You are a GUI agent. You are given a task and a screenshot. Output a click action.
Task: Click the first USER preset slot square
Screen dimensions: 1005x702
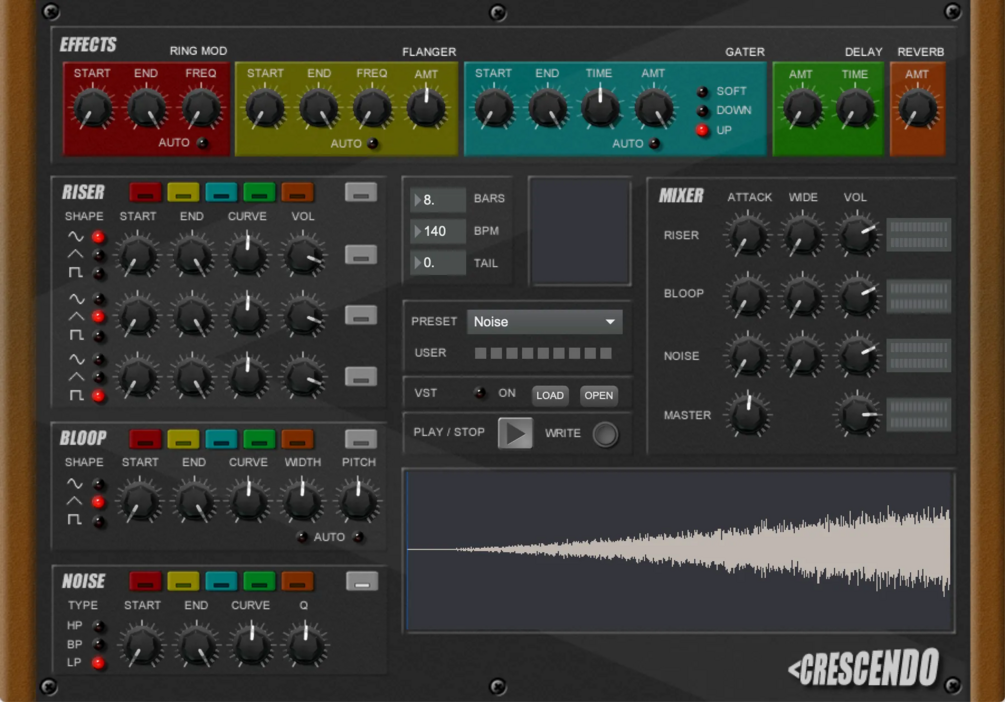pos(480,353)
